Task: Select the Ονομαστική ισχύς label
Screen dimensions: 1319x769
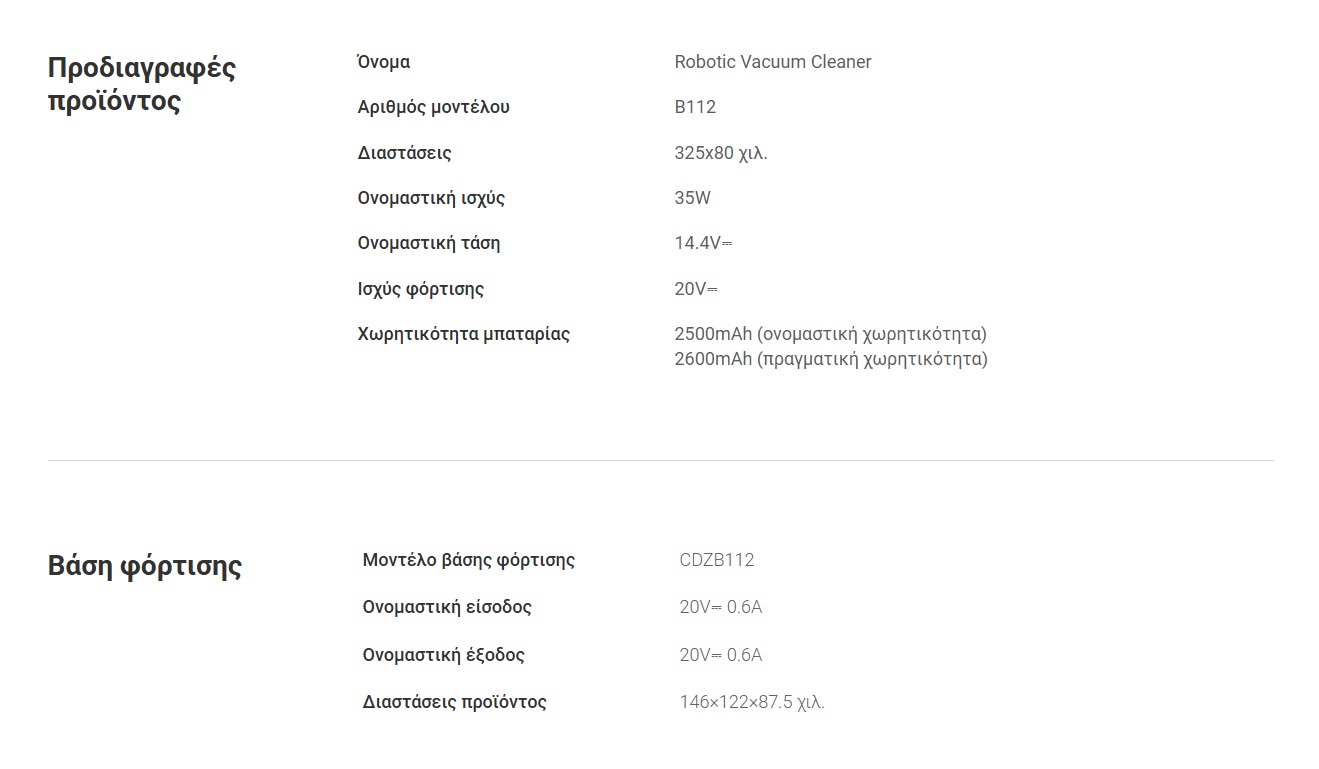Action: (432, 198)
